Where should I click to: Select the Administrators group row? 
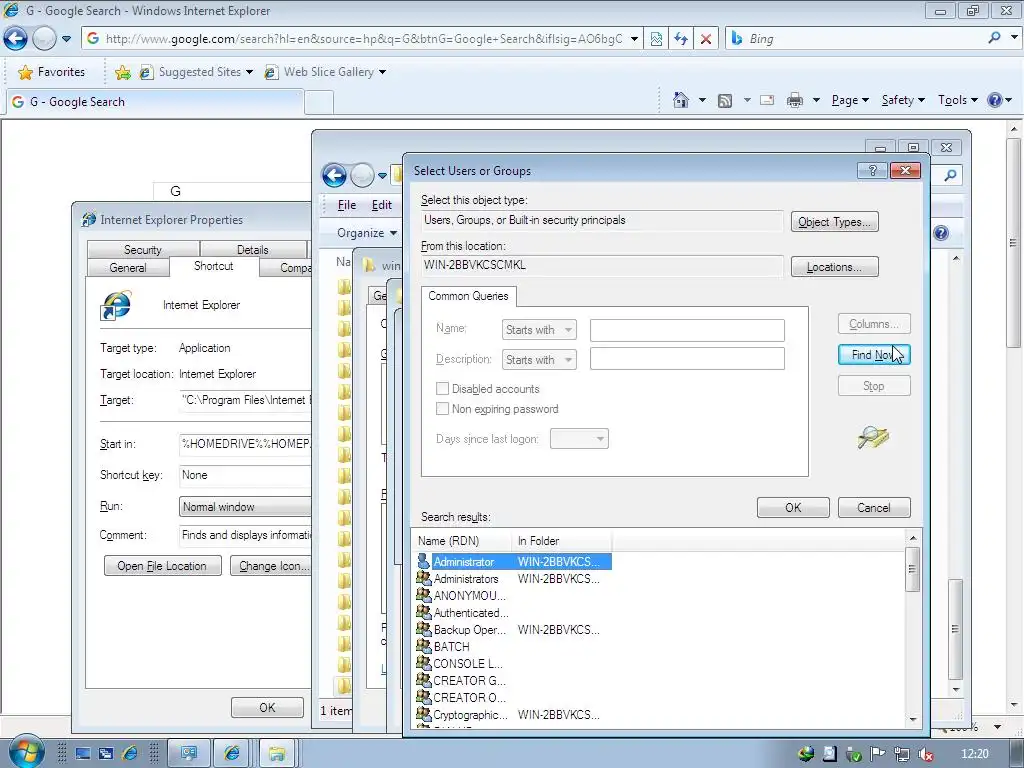(514, 579)
